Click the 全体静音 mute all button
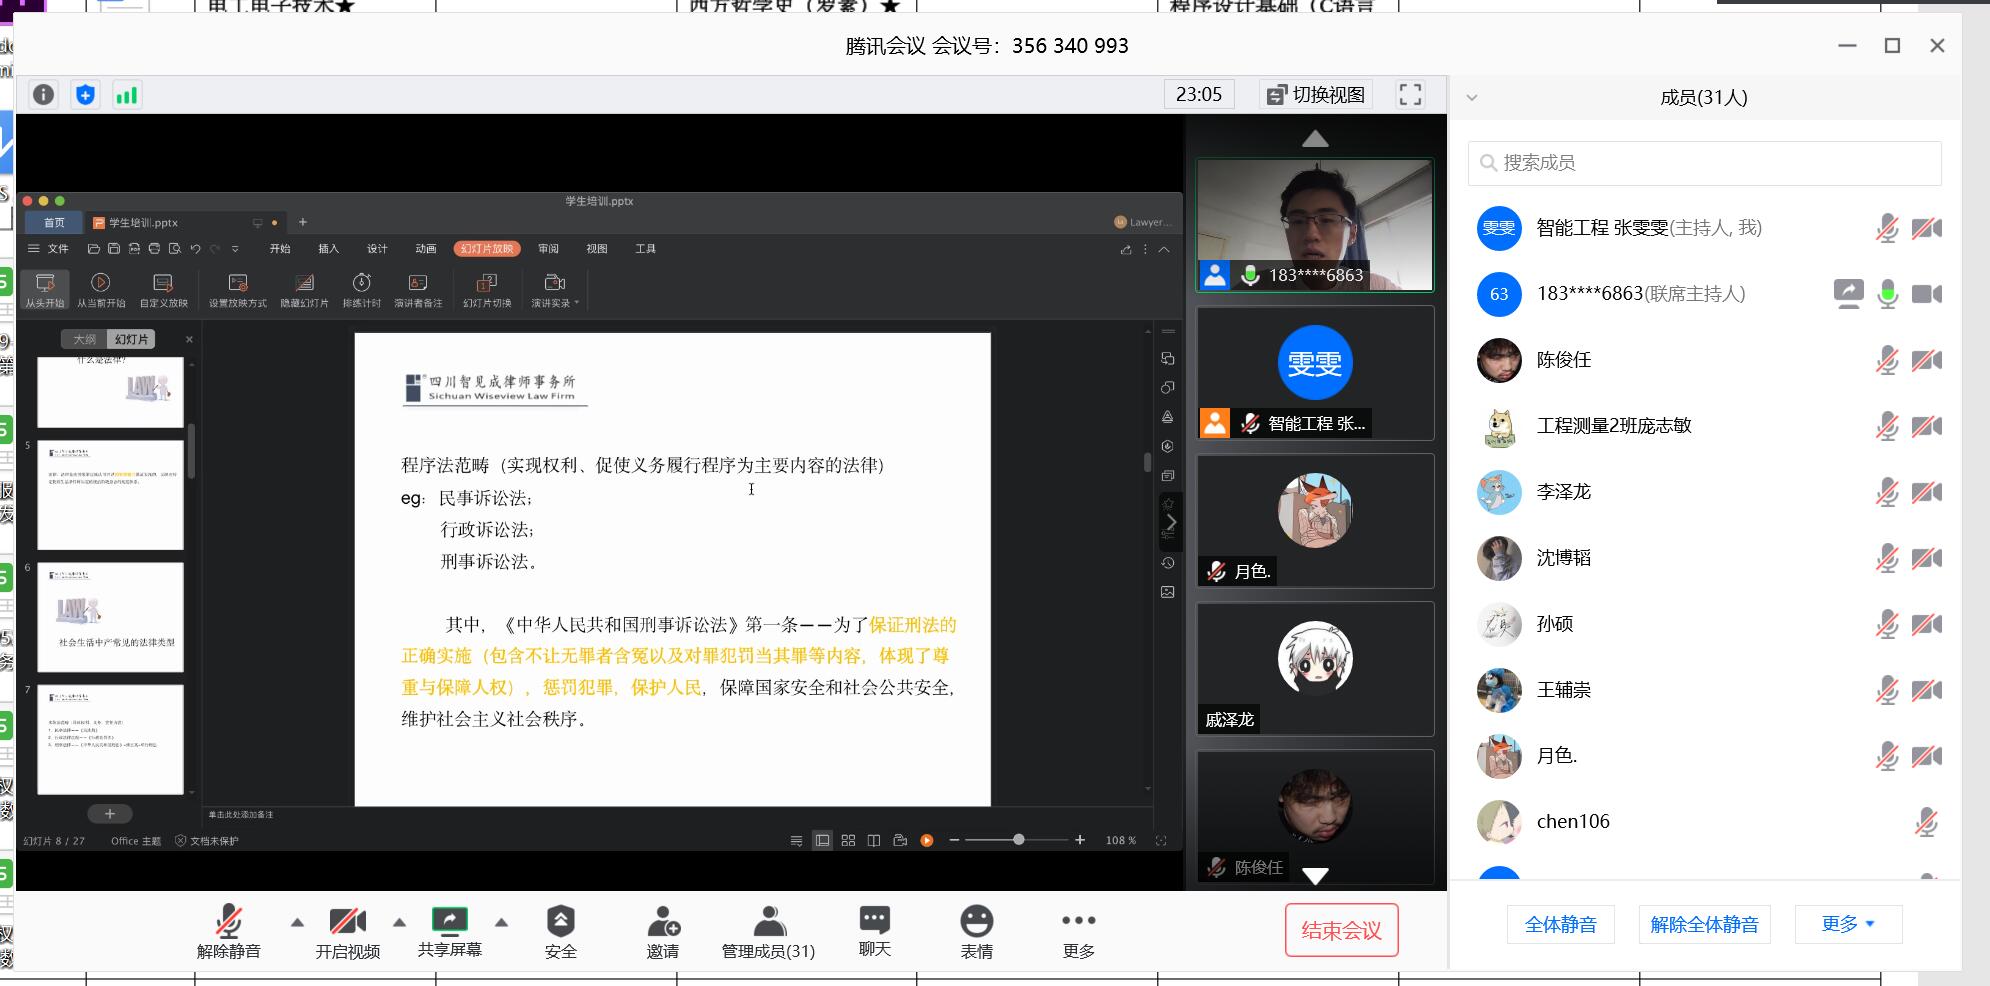This screenshot has width=1990, height=986. (x=1560, y=924)
